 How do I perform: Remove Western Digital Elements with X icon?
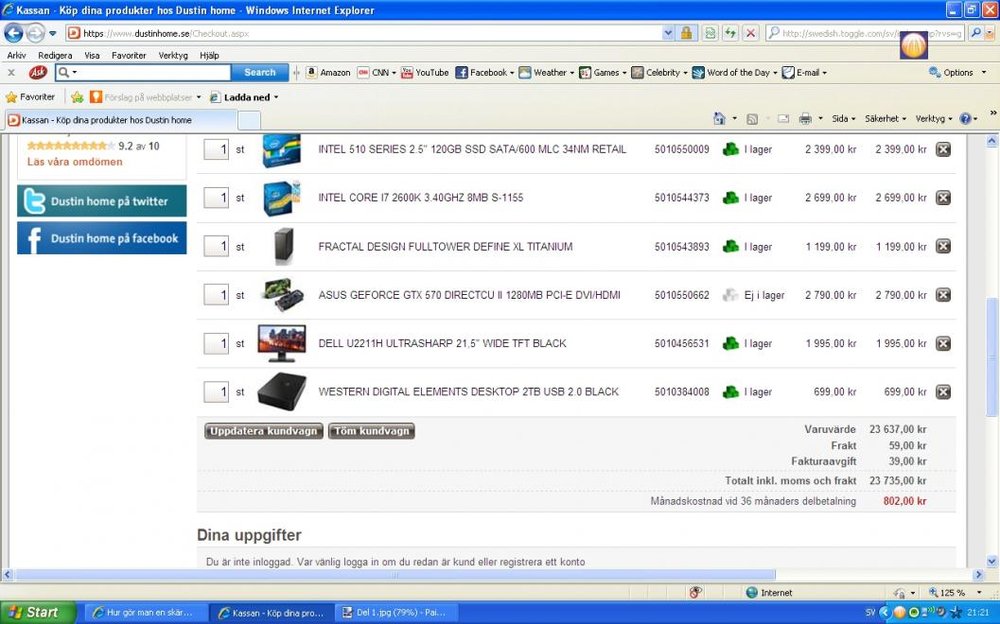943,392
